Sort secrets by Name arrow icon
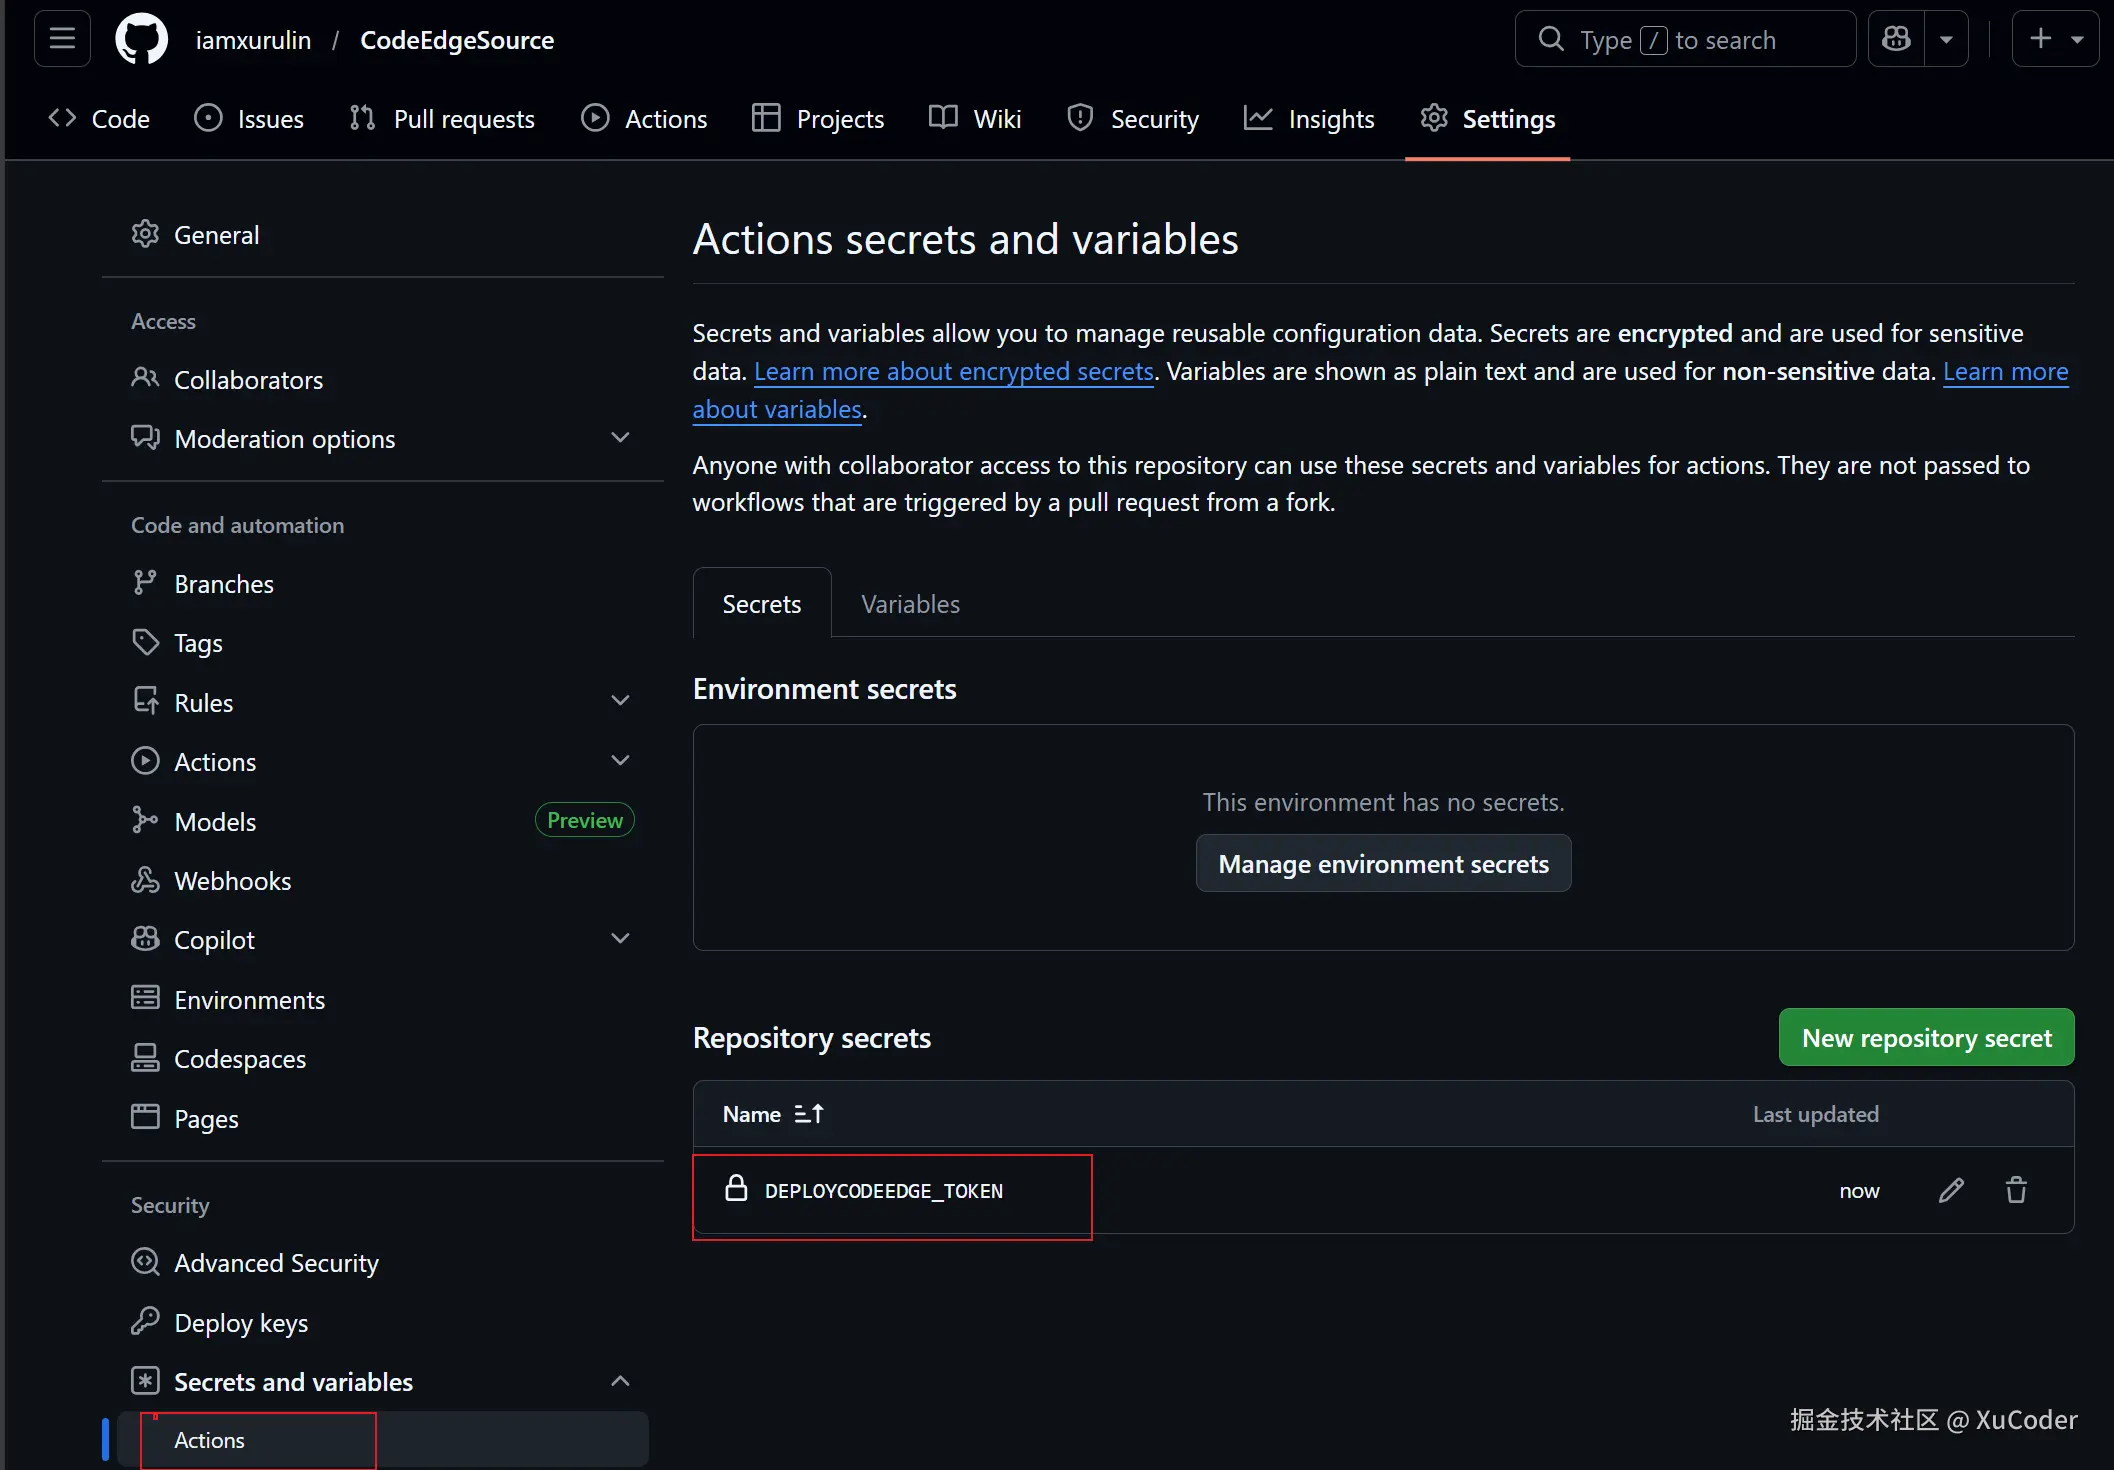The height and width of the screenshot is (1470, 2114). 808,1114
